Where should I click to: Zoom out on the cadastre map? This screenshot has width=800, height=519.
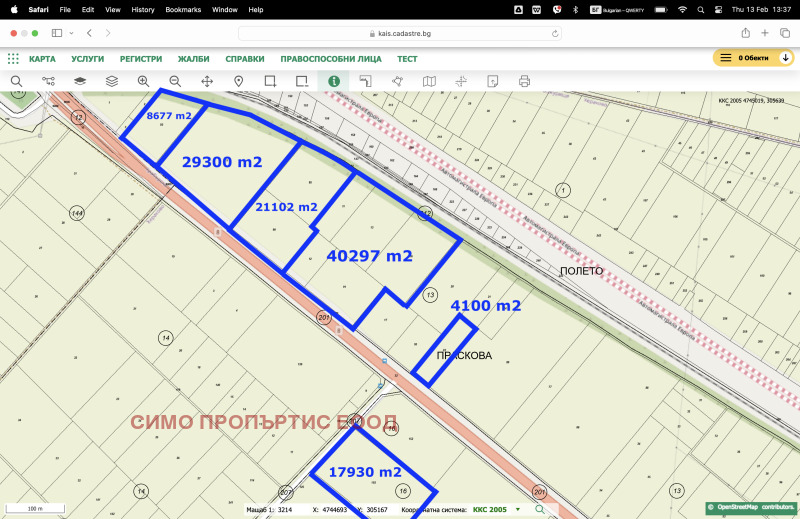click(x=175, y=81)
